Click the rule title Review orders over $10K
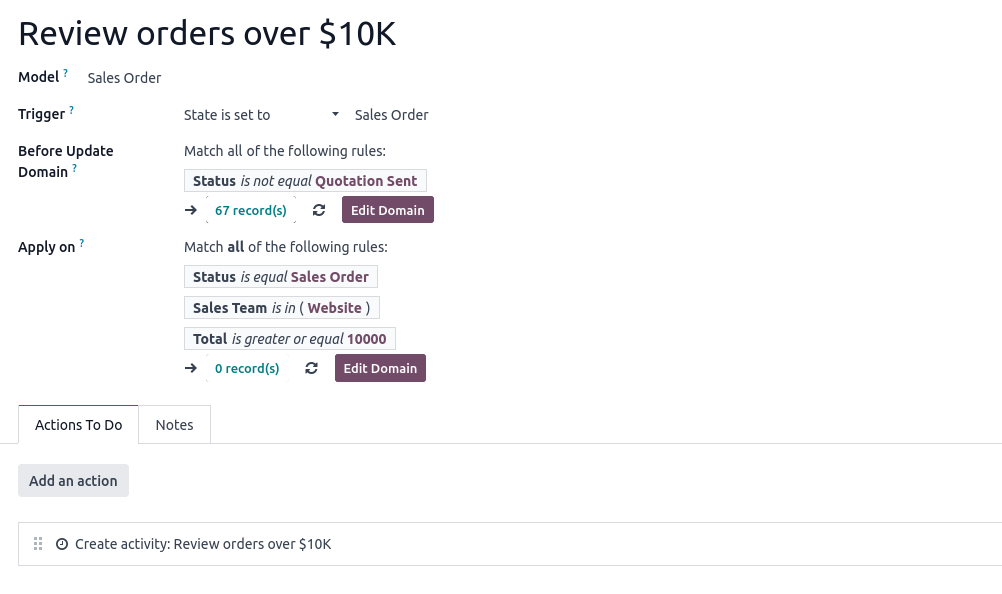The width and height of the screenshot is (1002, 594). click(x=207, y=33)
